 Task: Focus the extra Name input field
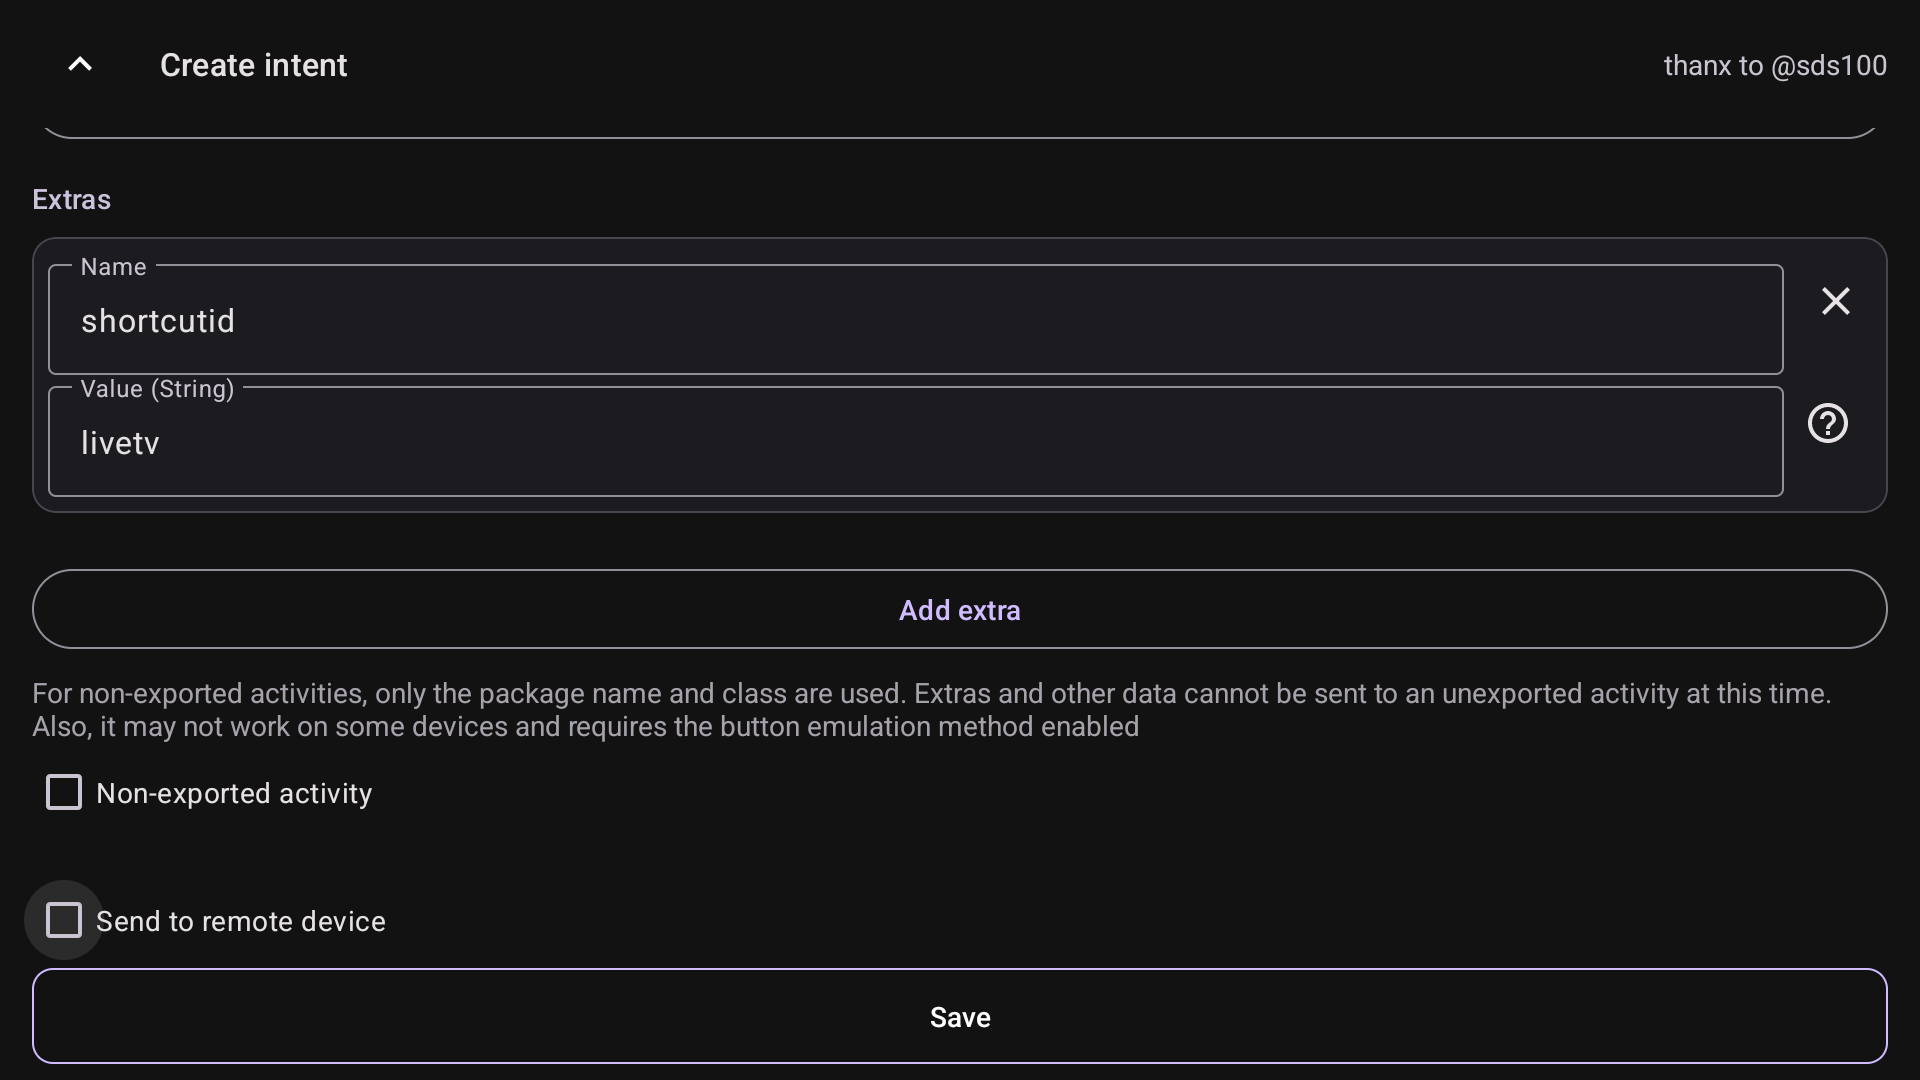click(915, 320)
